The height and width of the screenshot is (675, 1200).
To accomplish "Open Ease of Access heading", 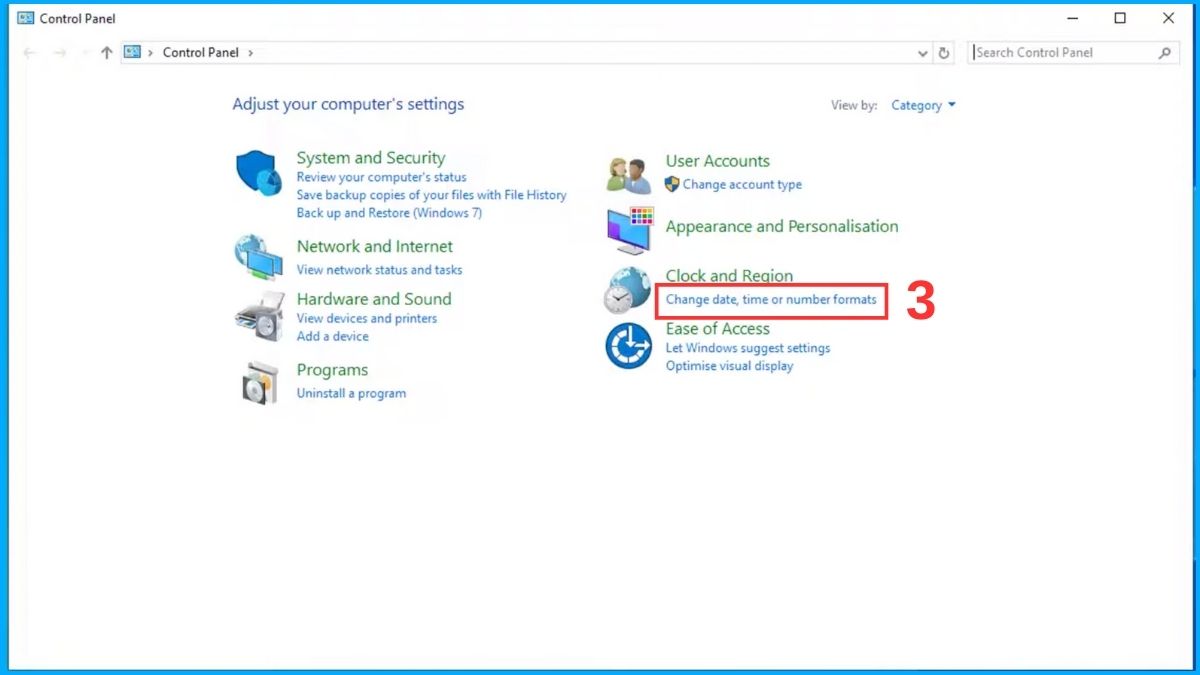I will click(718, 329).
